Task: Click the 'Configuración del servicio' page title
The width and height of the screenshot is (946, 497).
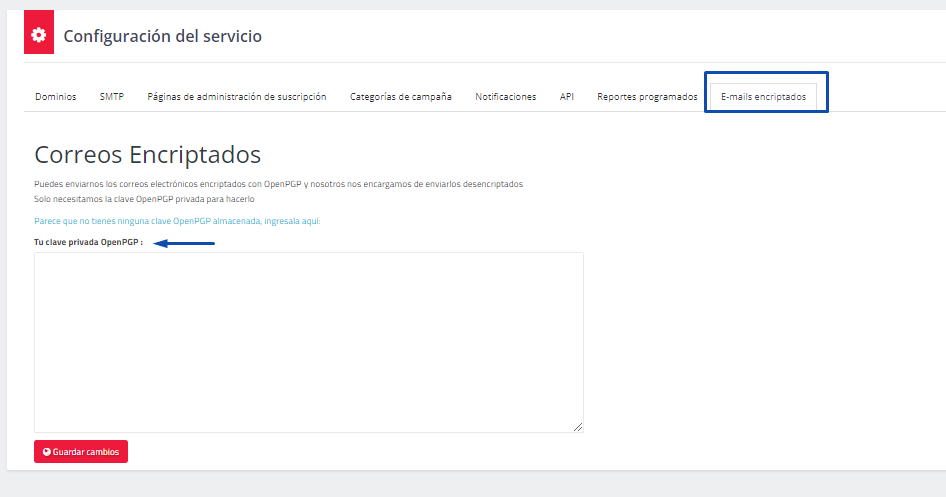Action: 162,36
